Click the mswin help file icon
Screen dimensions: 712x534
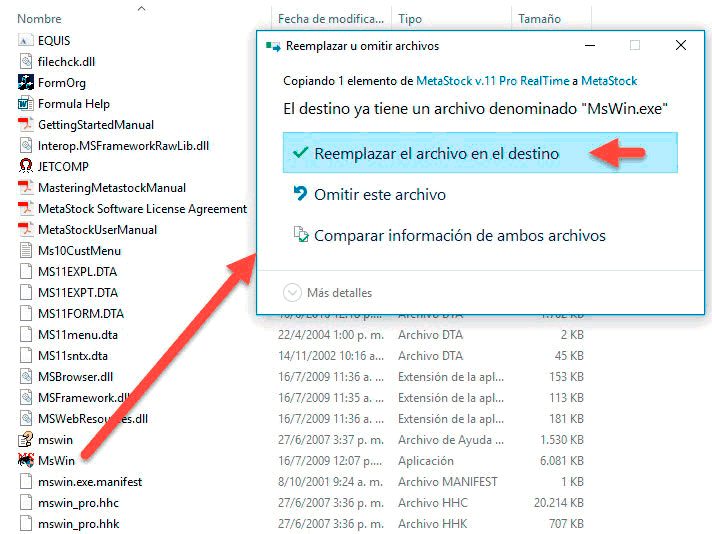point(26,439)
